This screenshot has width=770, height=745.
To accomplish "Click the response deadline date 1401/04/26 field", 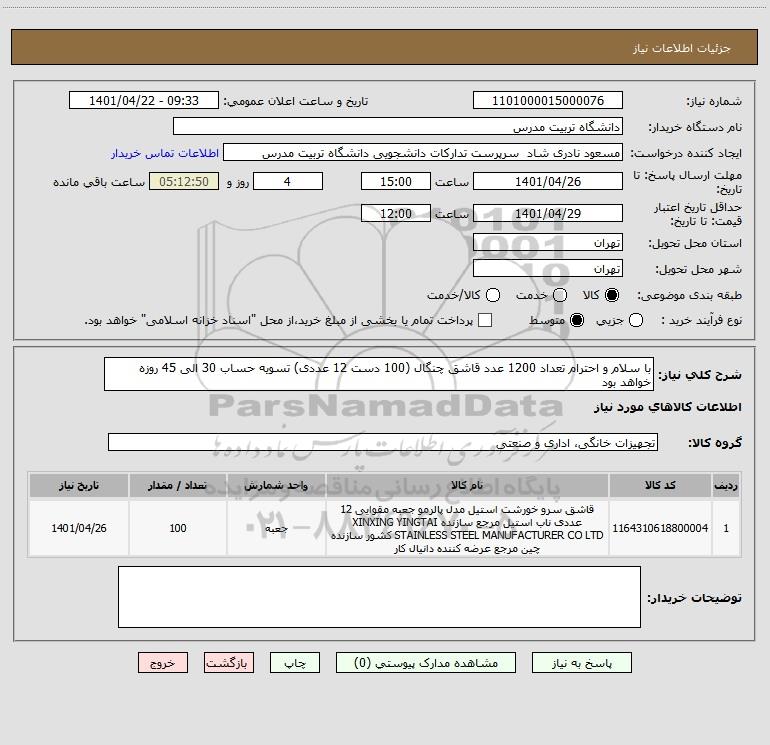I will tap(548, 181).
